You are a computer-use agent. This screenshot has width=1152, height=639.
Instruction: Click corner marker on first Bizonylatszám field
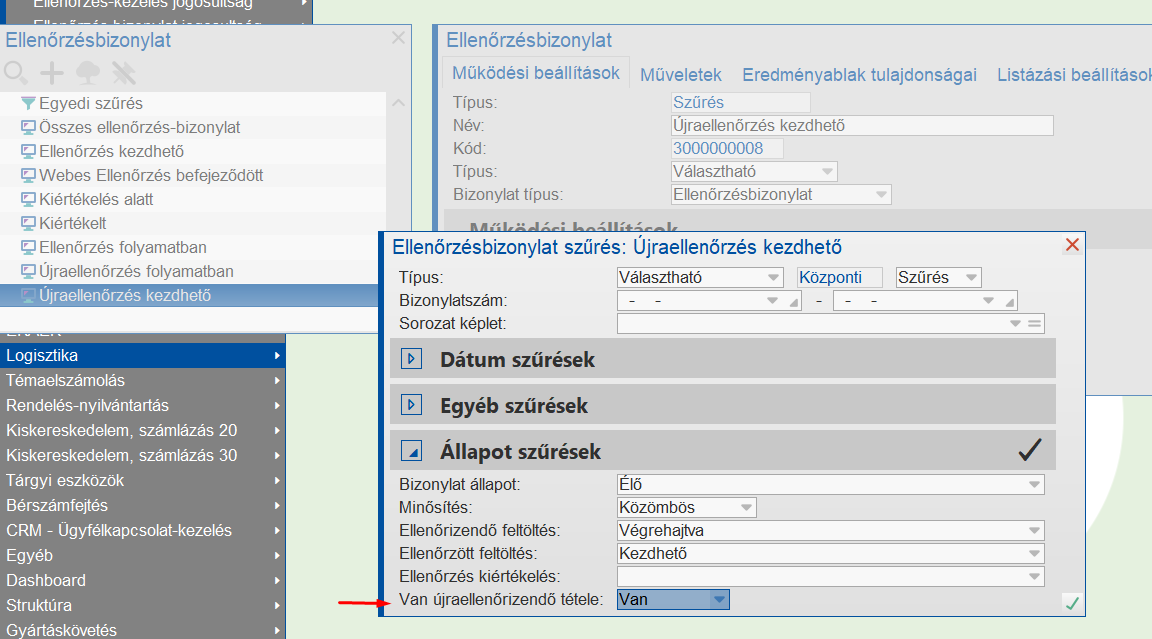point(794,303)
